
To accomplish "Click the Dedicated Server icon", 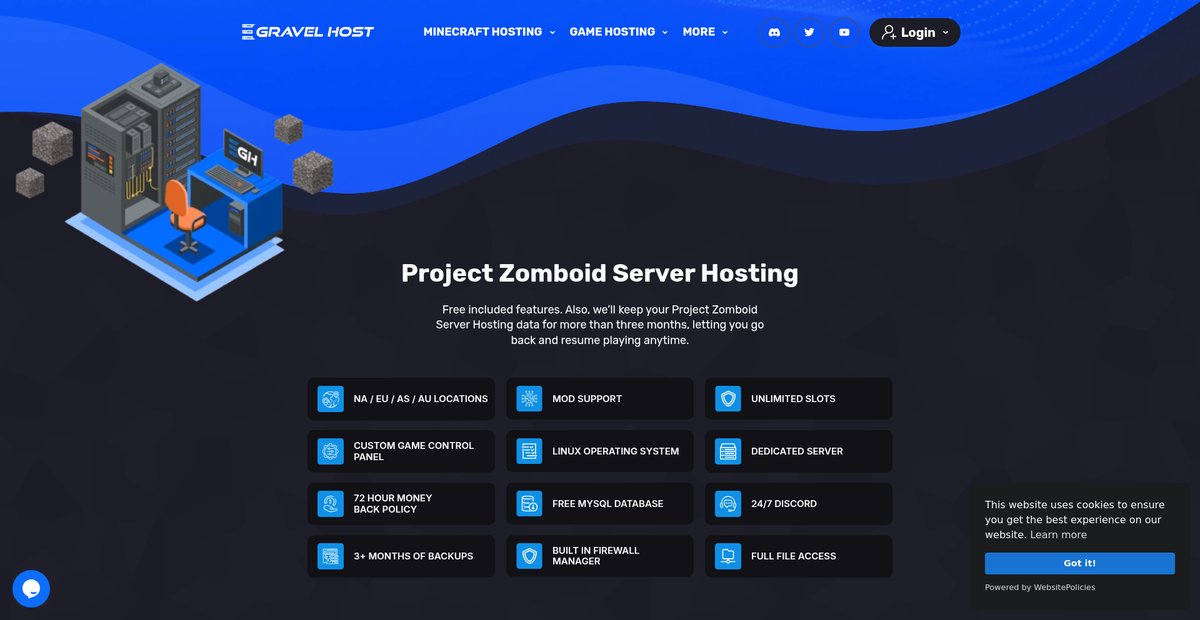I will [728, 452].
